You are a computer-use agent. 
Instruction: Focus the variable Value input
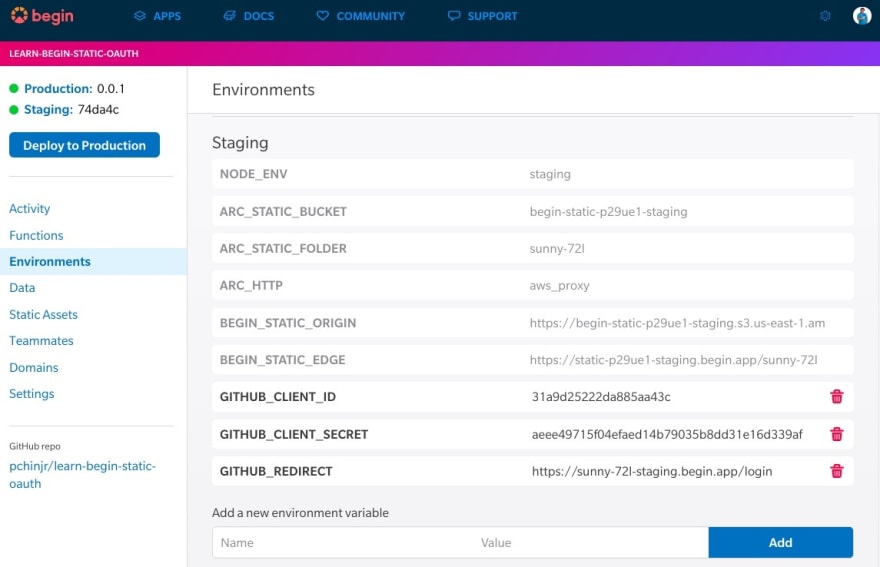590,542
